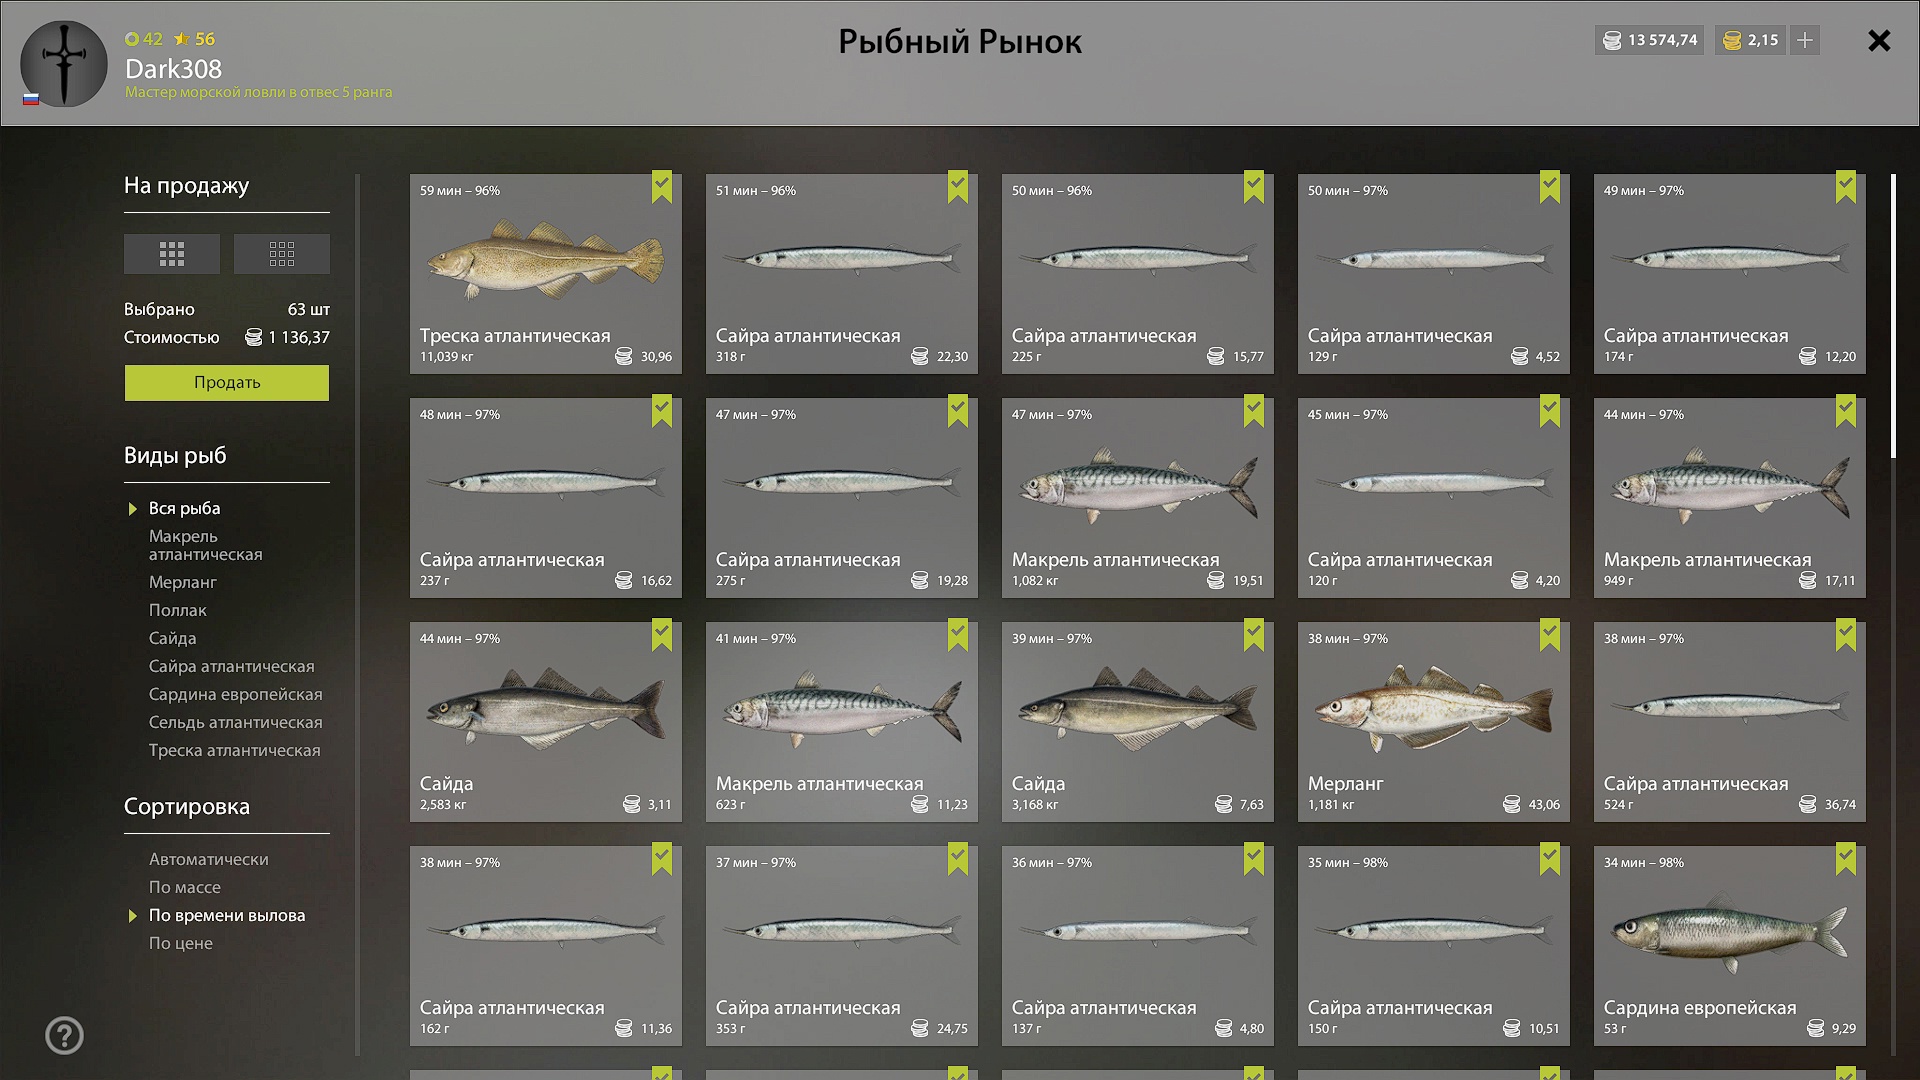Viewport: 1920px width, 1080px height.
Task: Add gold coins with the plus icon
Action: pyautogui.click(x=1805, y=40)
